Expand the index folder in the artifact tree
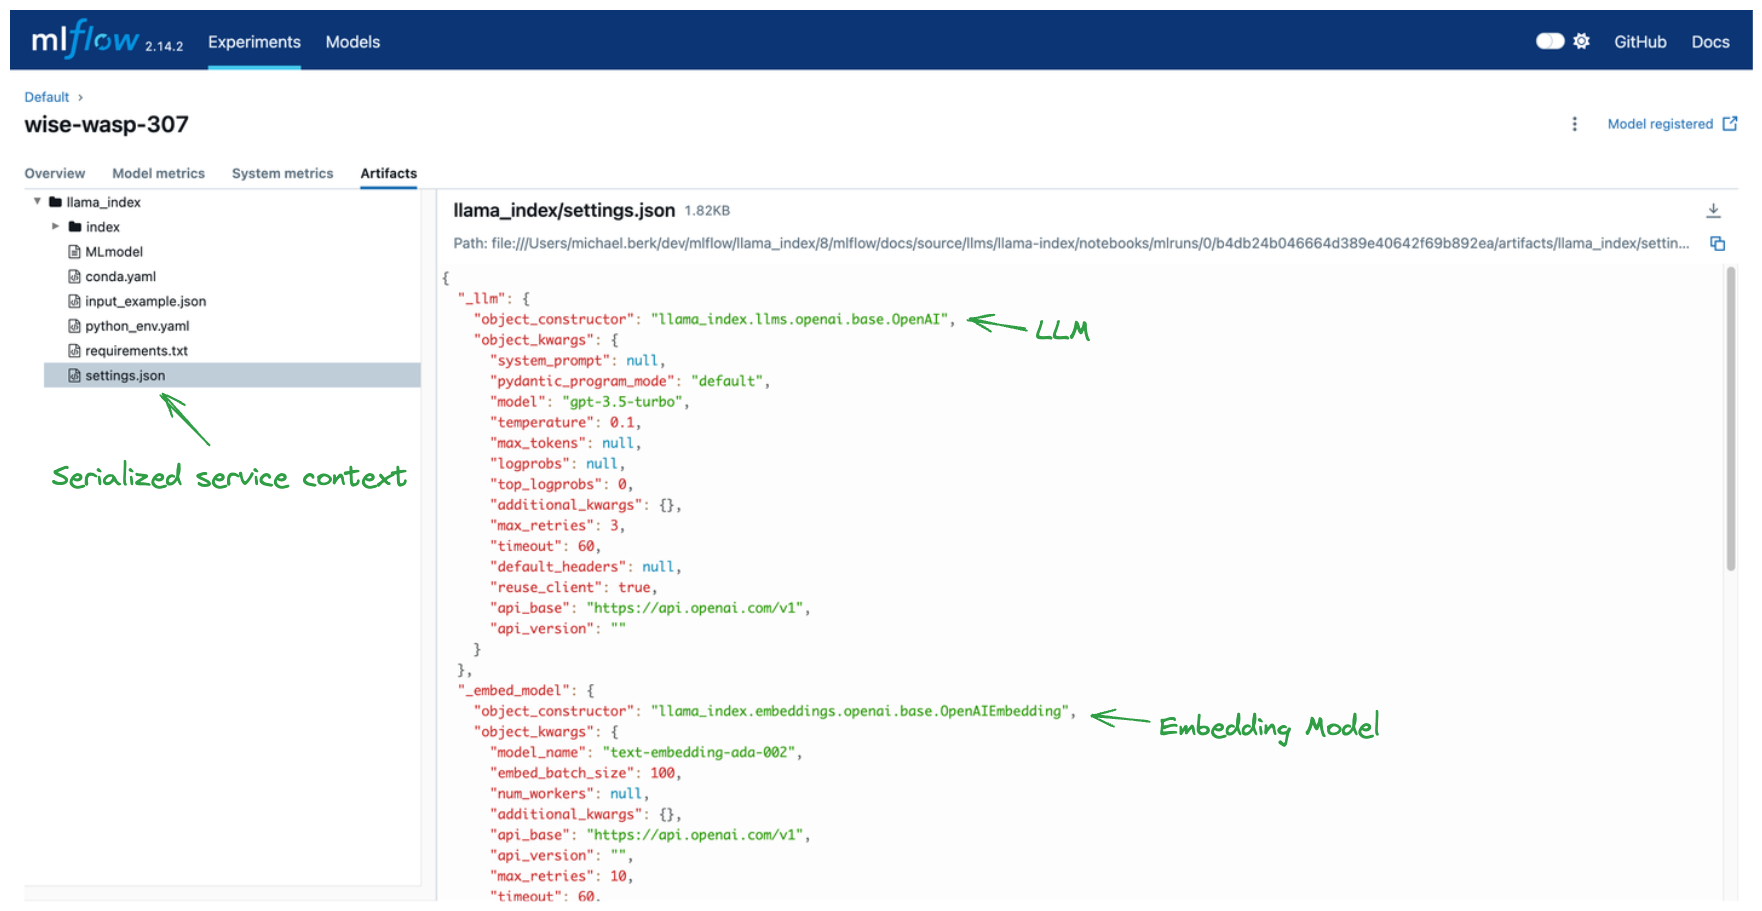Image resolution: width=1762 pixels, height=911 pixels. point(56,226)
